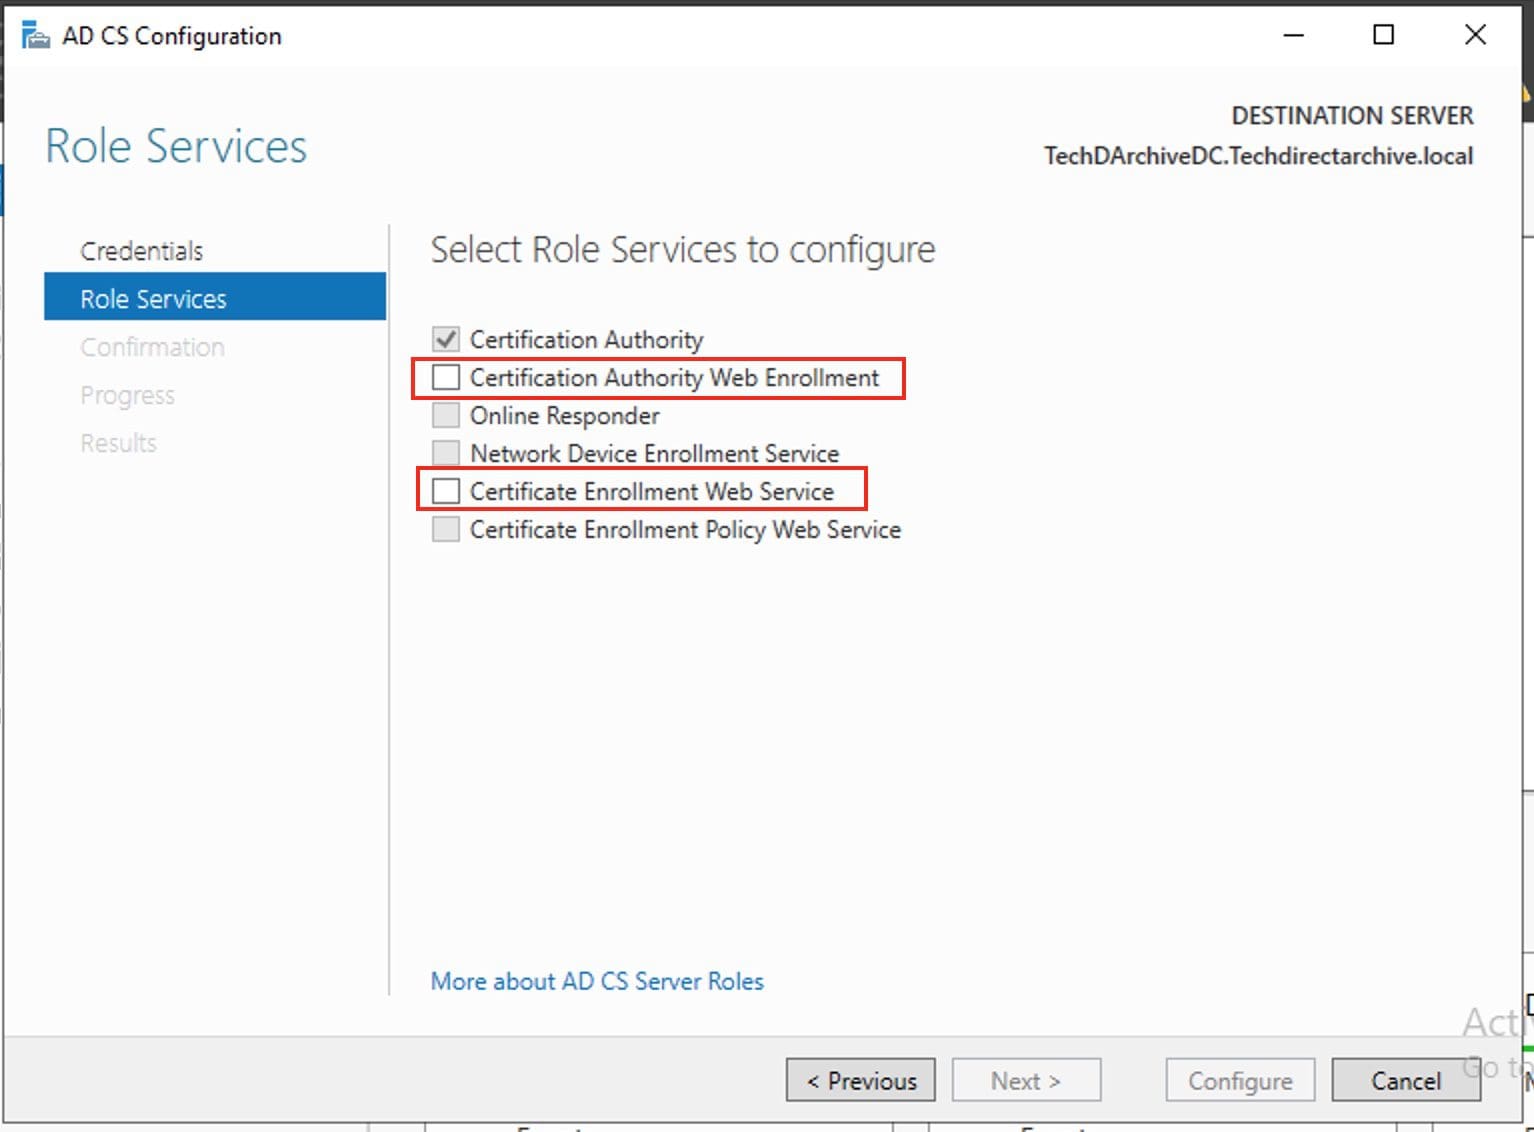Viewport: 1534px width, 1132px height.
Task: Cancel the AD CS configuration wizard
Action: click(x=1405, y=1080)
